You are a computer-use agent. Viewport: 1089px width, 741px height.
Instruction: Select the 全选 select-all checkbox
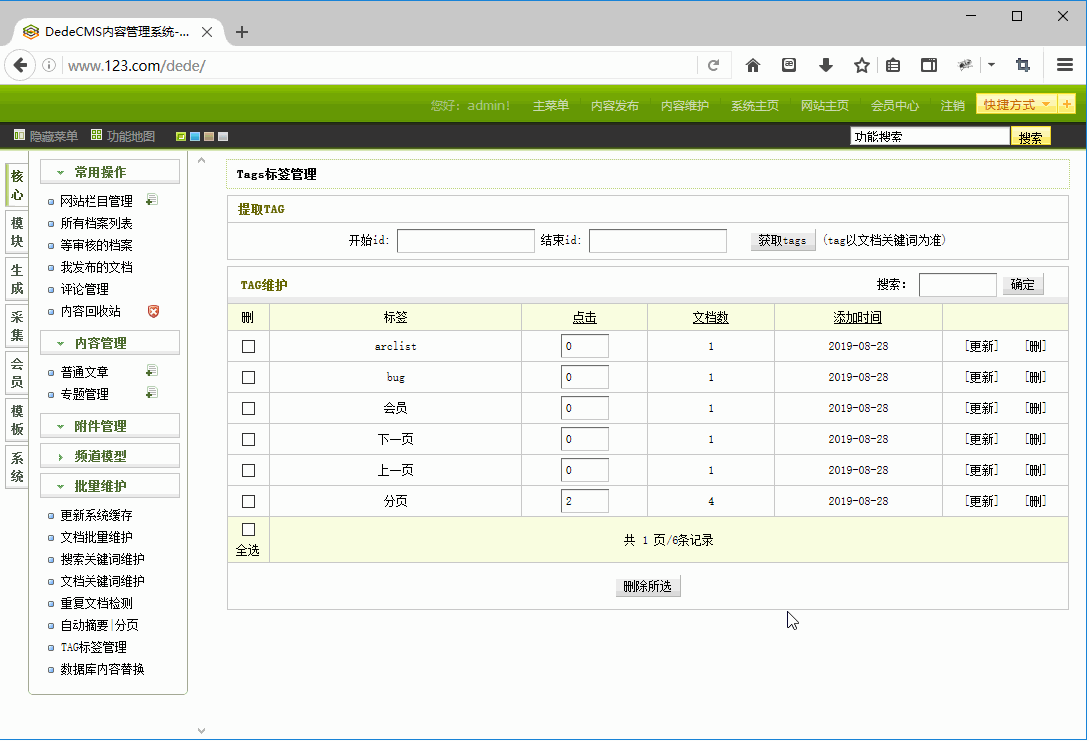point(247,530)
